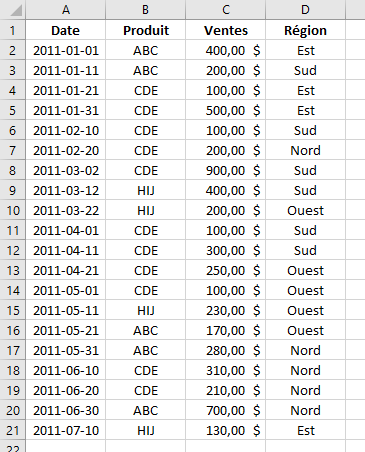The width and height of the screenshot is (365, 452).
Task: Click the Produit header cell
Action: [146, 30]
